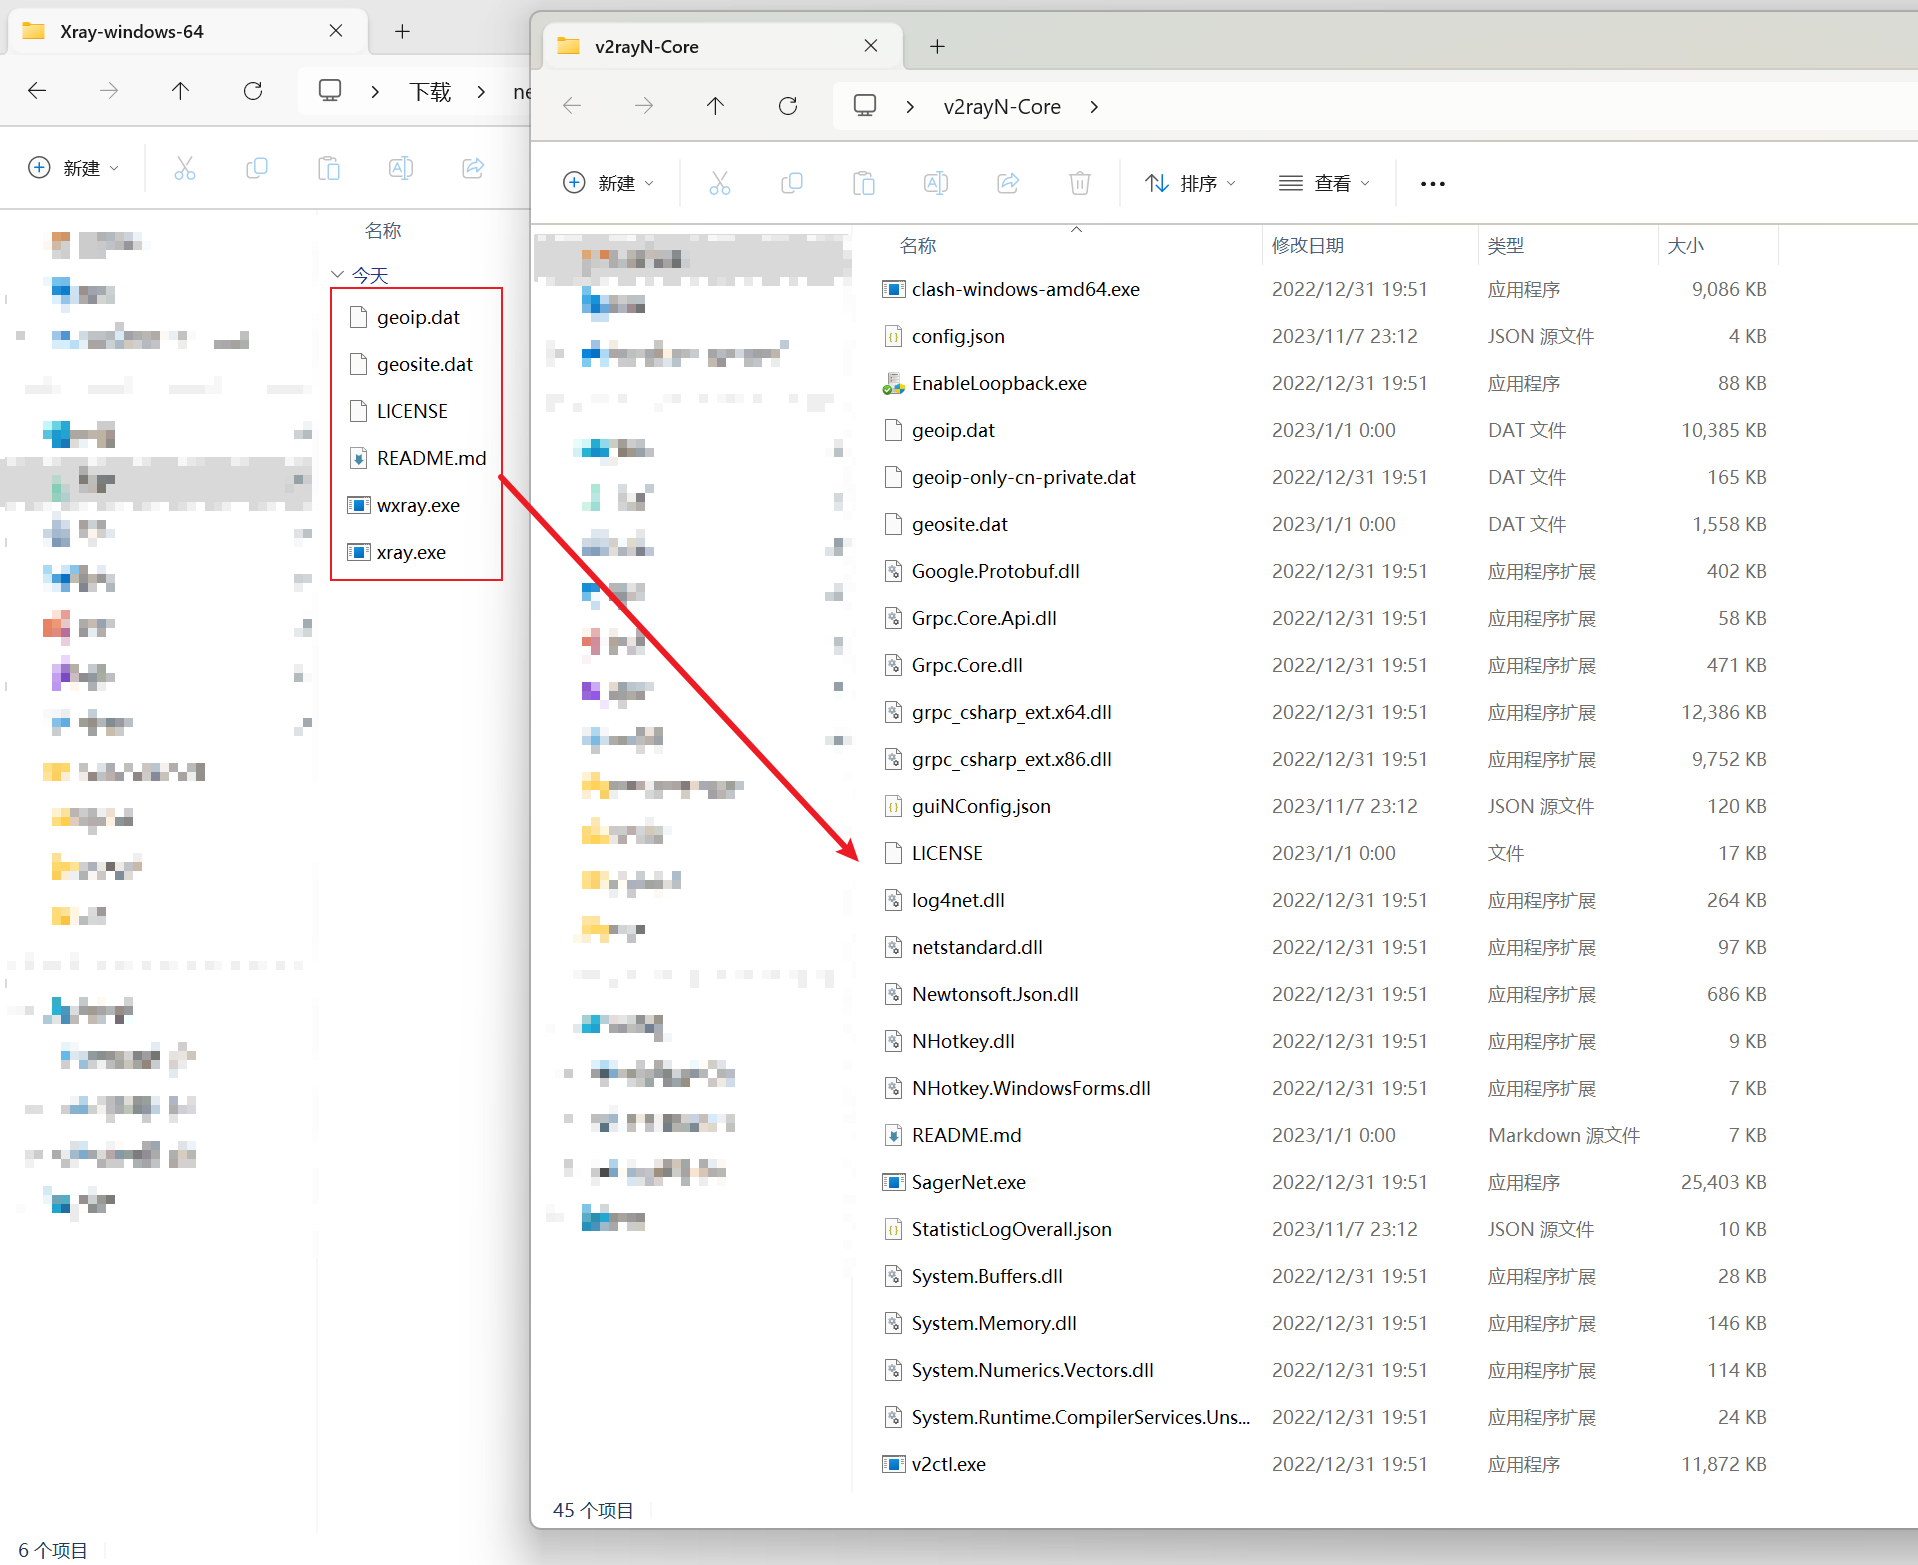The image size is (1918, 1565).
Task: Close the Xray-windows-64 tab
Action: [x=336, y=31]
